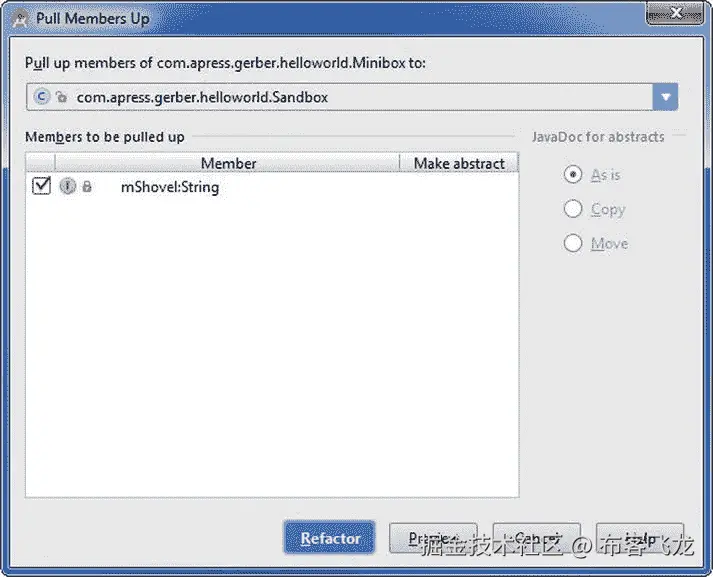Click the Member column header
Image resolution: width=713 pixels, height=577 pixels.
228,163
